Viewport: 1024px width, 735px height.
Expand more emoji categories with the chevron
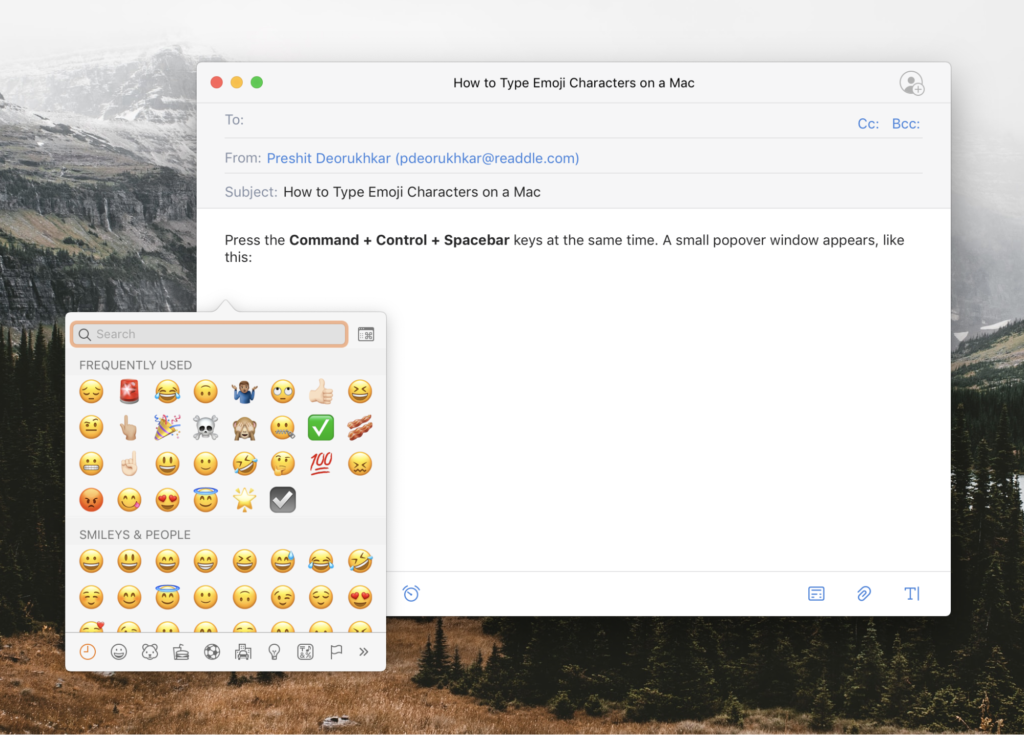363,651
